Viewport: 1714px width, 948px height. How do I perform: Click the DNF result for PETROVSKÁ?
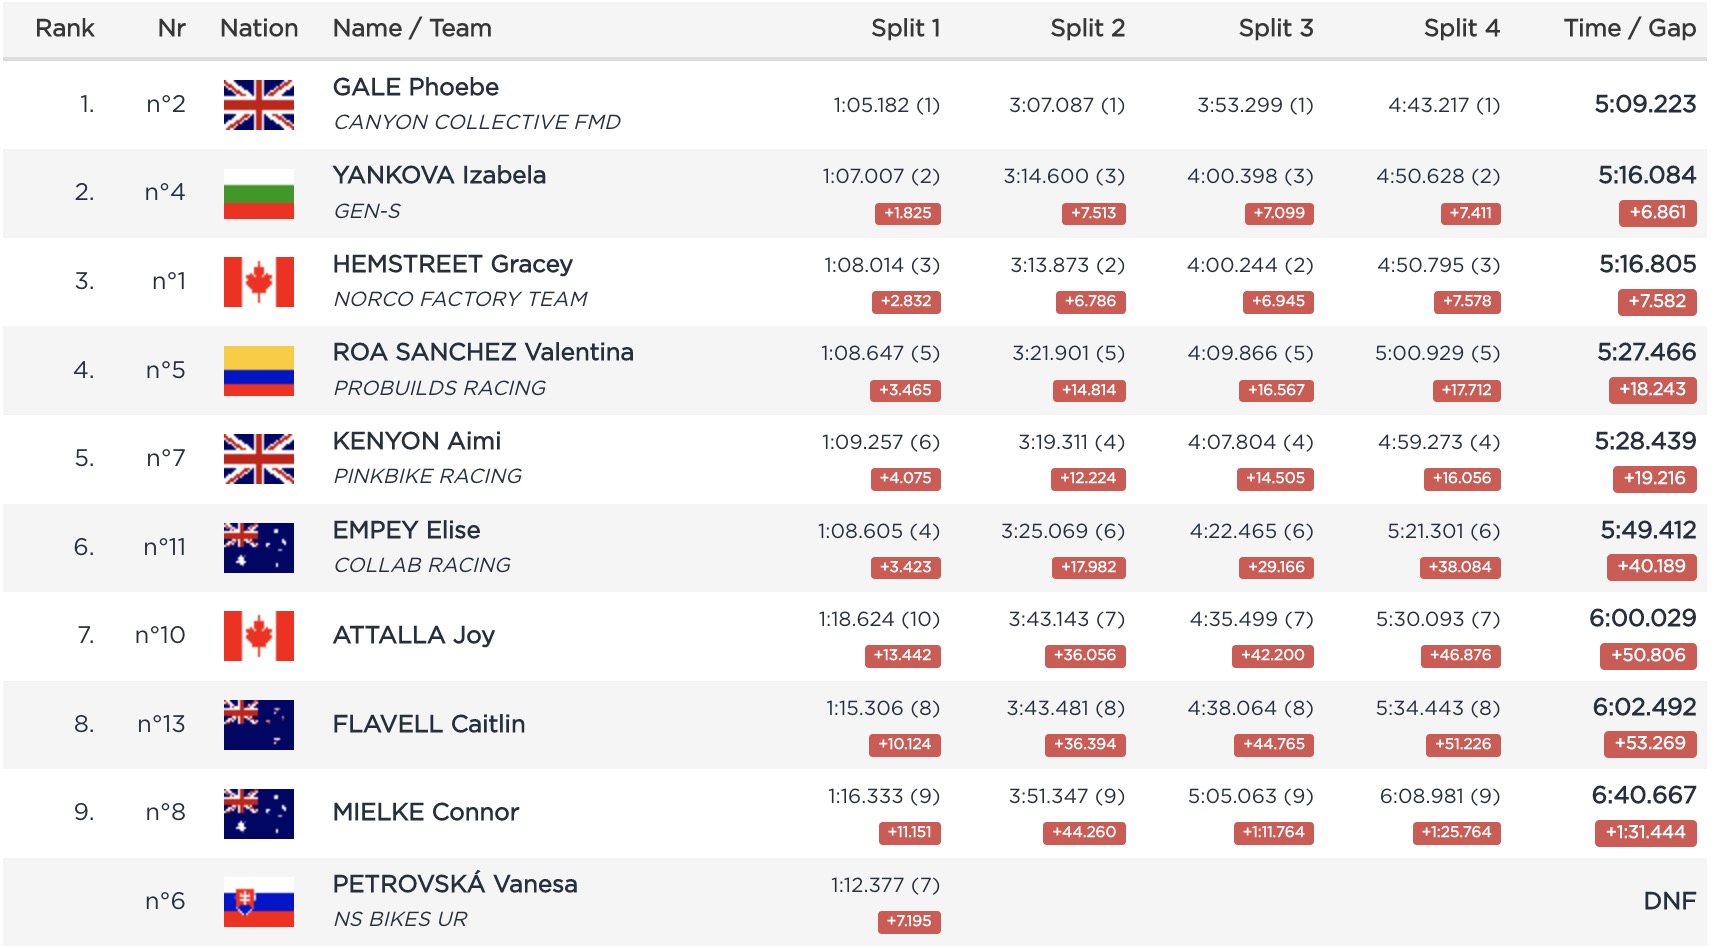pyautogui.click(x=1669, y=901)
